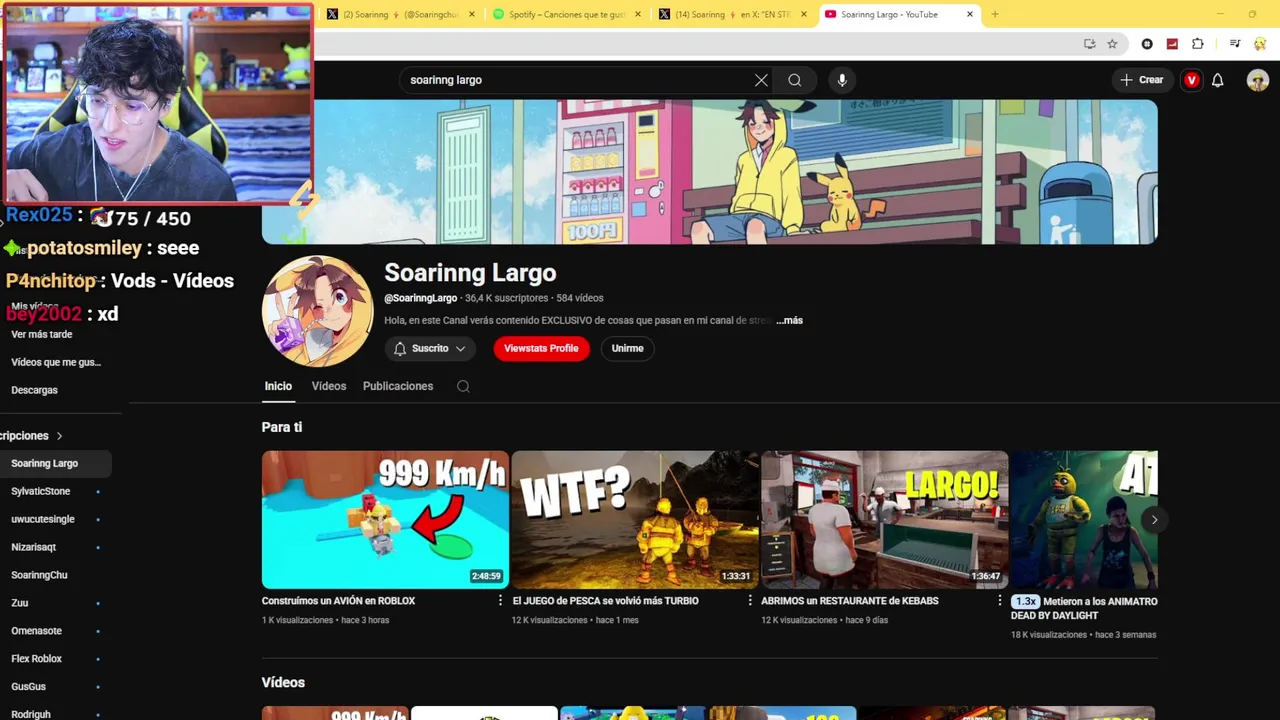Viewport: 1280px width, 720px height.
Task: Open El JUEGO de PESCA title link
Action: point(605,601)
